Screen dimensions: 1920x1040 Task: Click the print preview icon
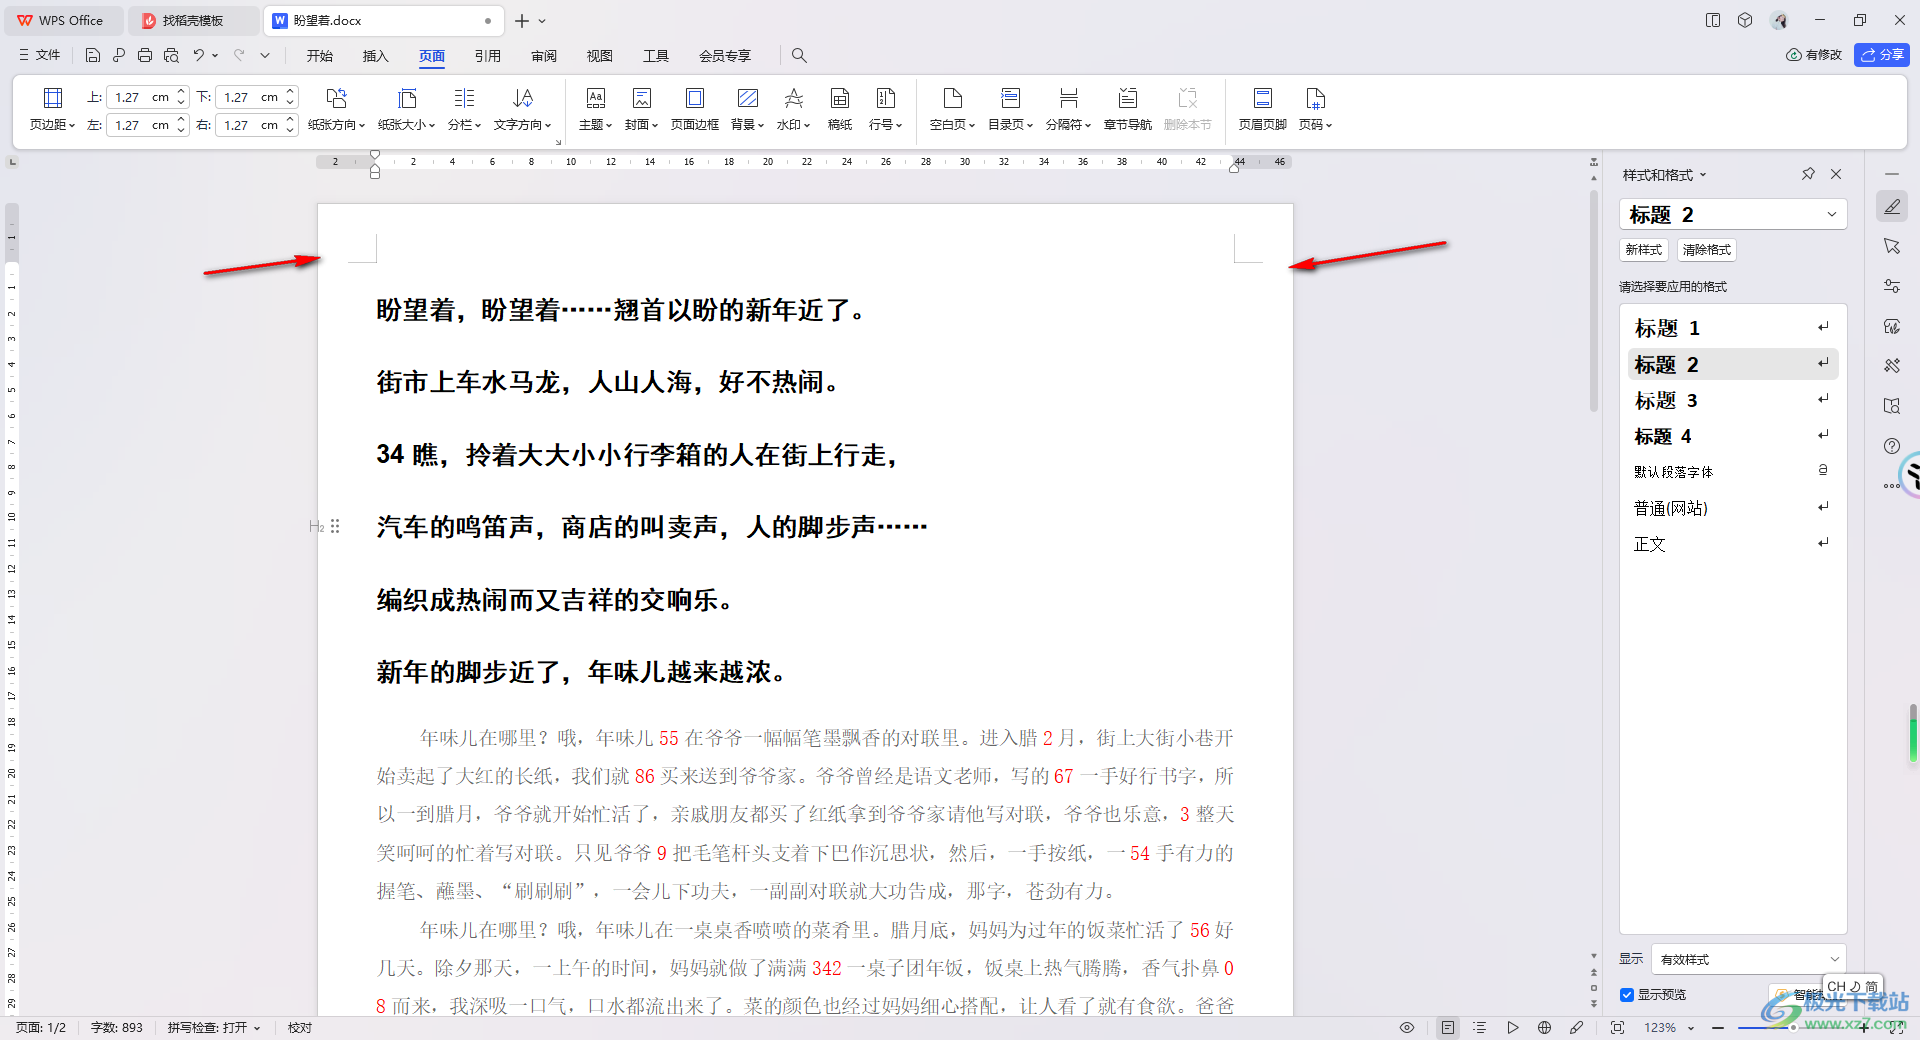pyautogui.click(x=171, y=55)
